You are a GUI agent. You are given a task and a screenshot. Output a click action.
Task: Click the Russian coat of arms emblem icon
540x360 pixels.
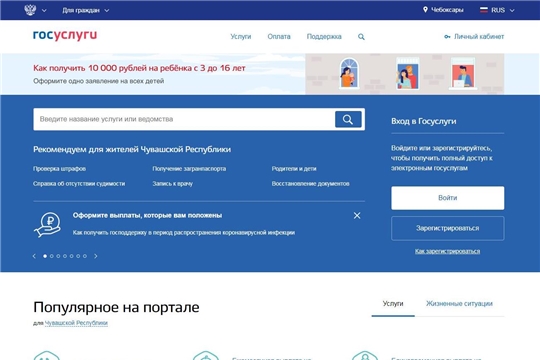point(30,10)
